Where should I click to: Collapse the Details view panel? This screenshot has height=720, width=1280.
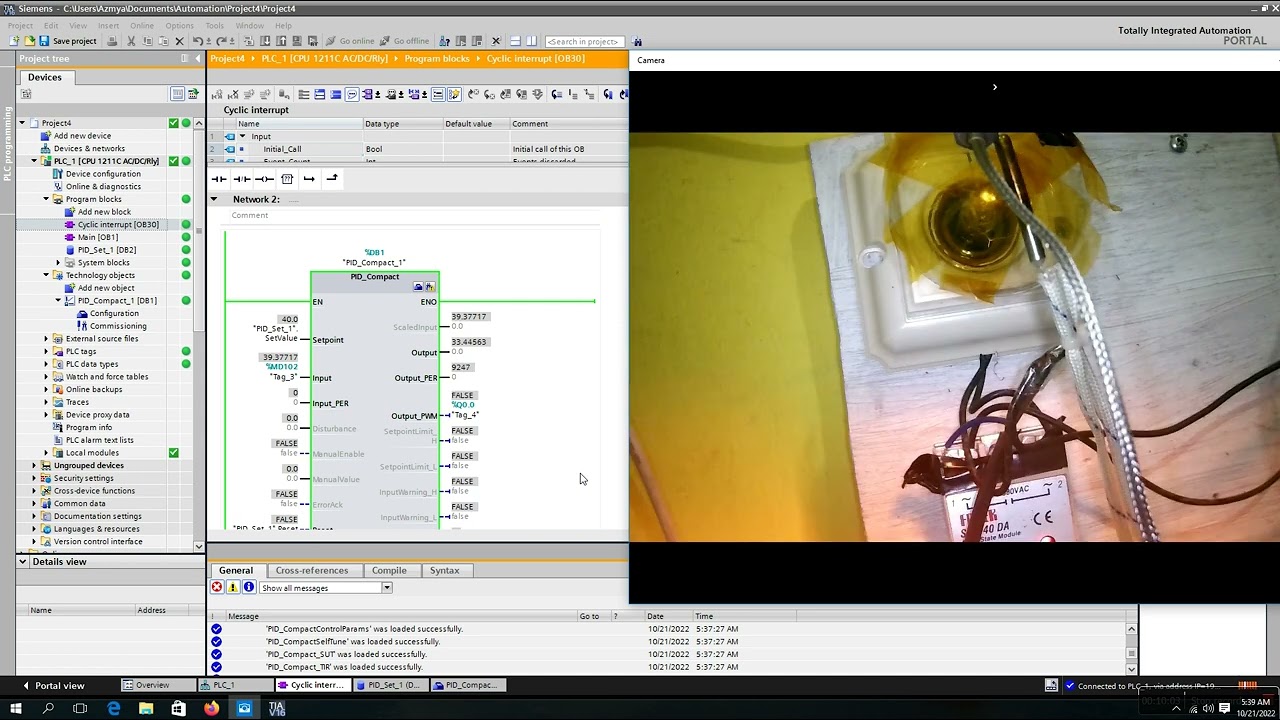pos(22,562)
